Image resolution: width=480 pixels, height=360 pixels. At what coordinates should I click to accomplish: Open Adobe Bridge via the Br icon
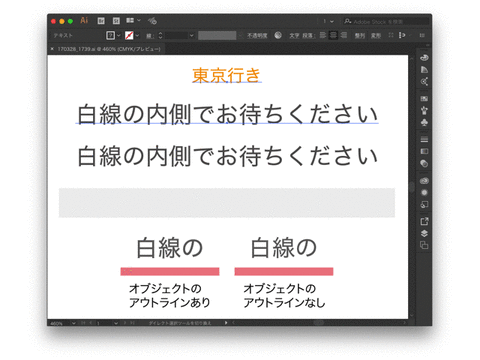pos(101,21)
